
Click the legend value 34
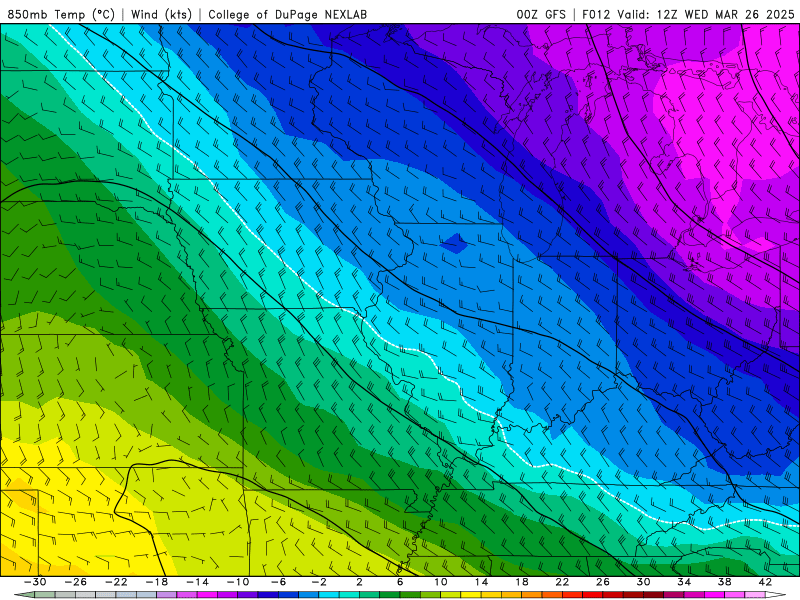[684, 582]
